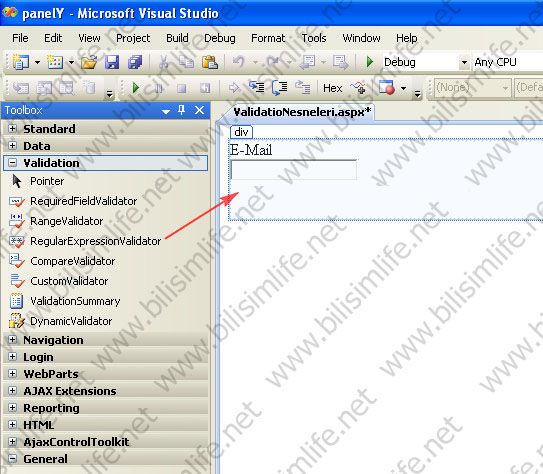
Task: Click the Breakpoints window icon with red dot
Action: pos(387,88)
